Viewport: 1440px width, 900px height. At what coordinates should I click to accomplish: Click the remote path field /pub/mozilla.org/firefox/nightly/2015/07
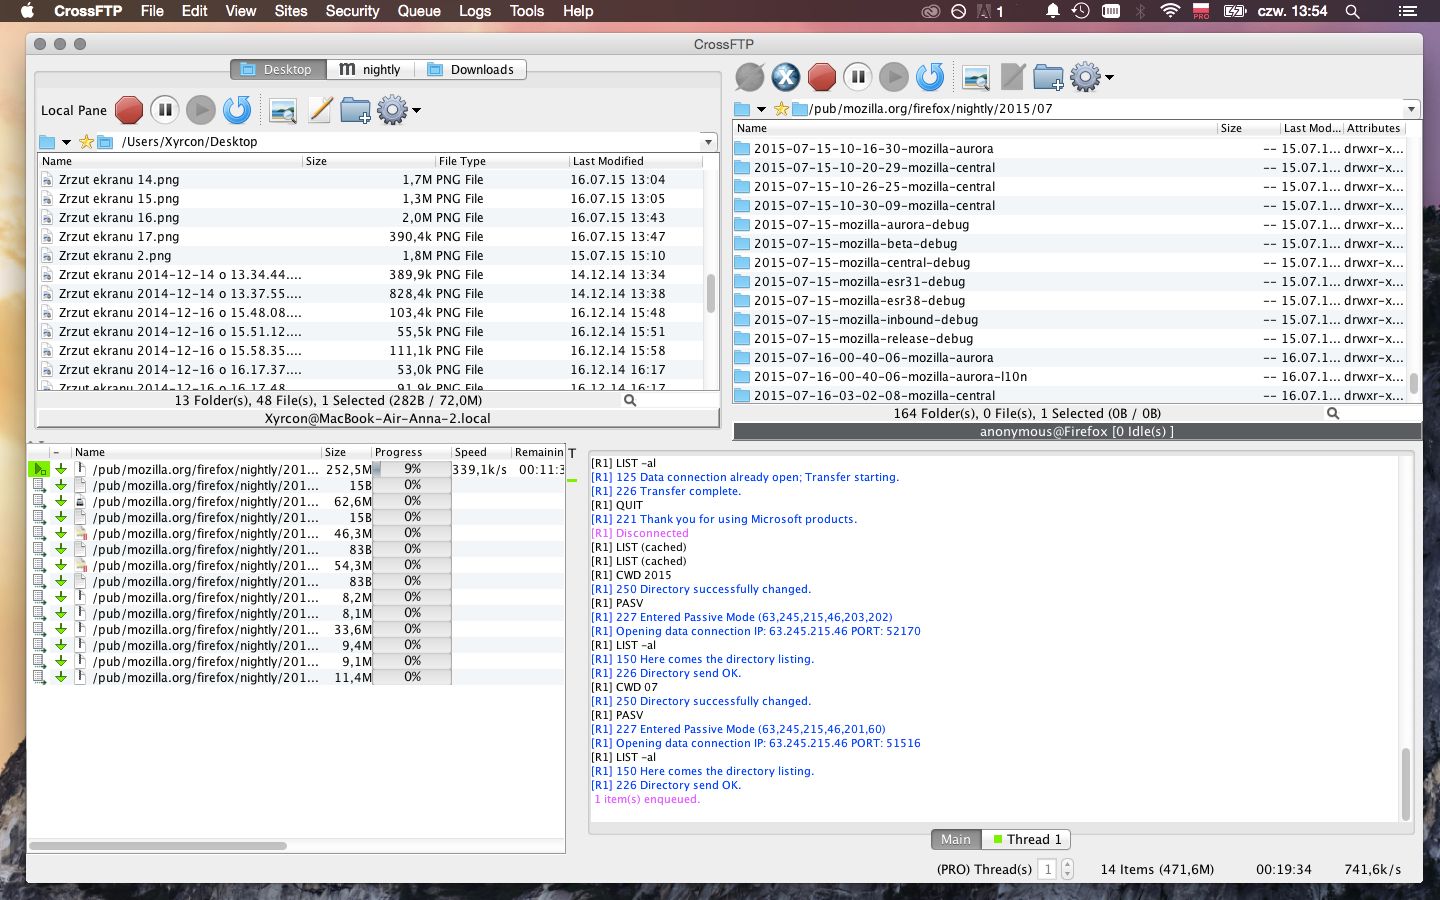[x=1105, y=109]
